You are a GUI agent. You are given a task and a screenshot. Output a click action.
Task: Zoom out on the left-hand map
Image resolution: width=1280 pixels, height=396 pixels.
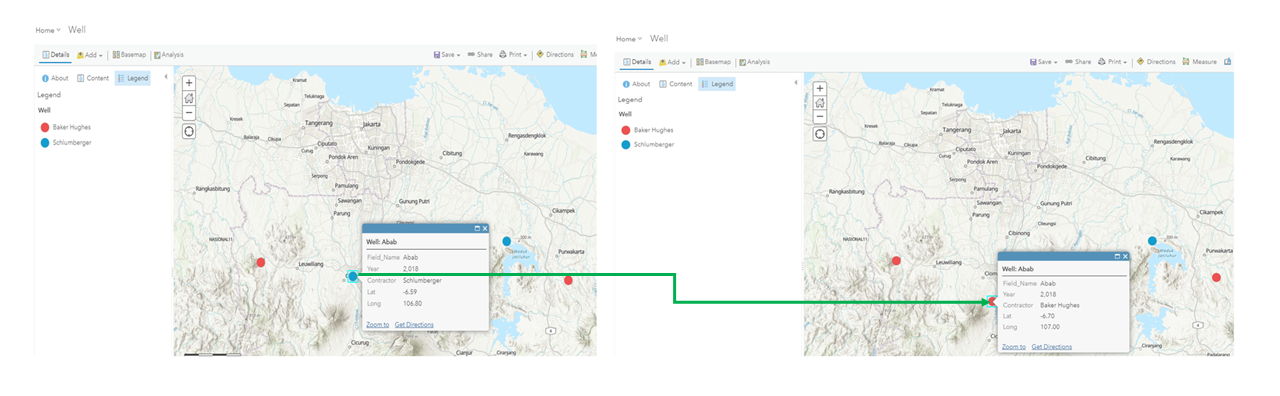[189, 113]
